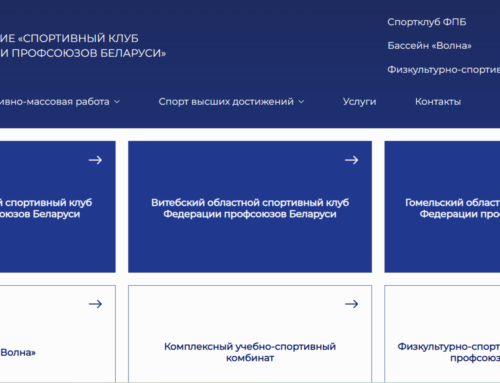The image size is (500, 383).
Task: Open the Гомельский областной card
Action: pos(442,207)
